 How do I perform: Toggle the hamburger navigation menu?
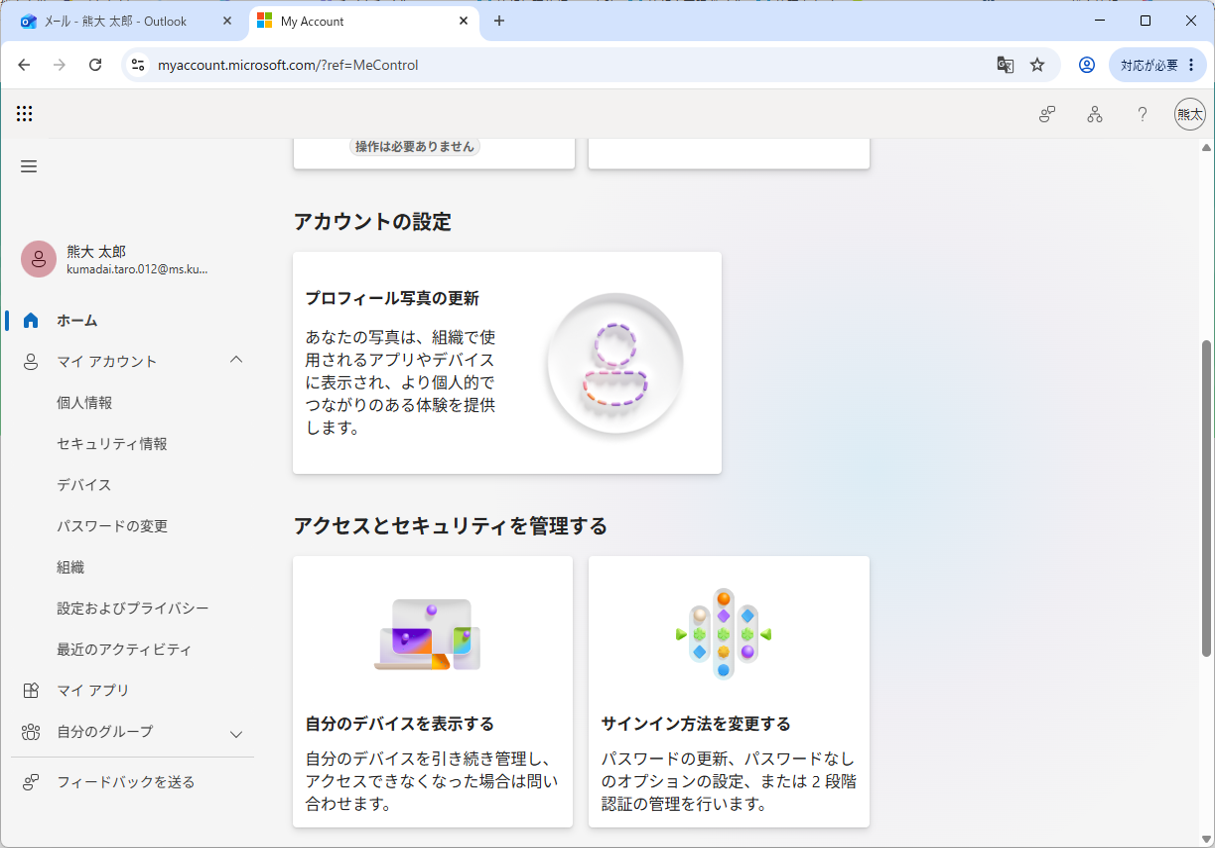tap(29, 166)
